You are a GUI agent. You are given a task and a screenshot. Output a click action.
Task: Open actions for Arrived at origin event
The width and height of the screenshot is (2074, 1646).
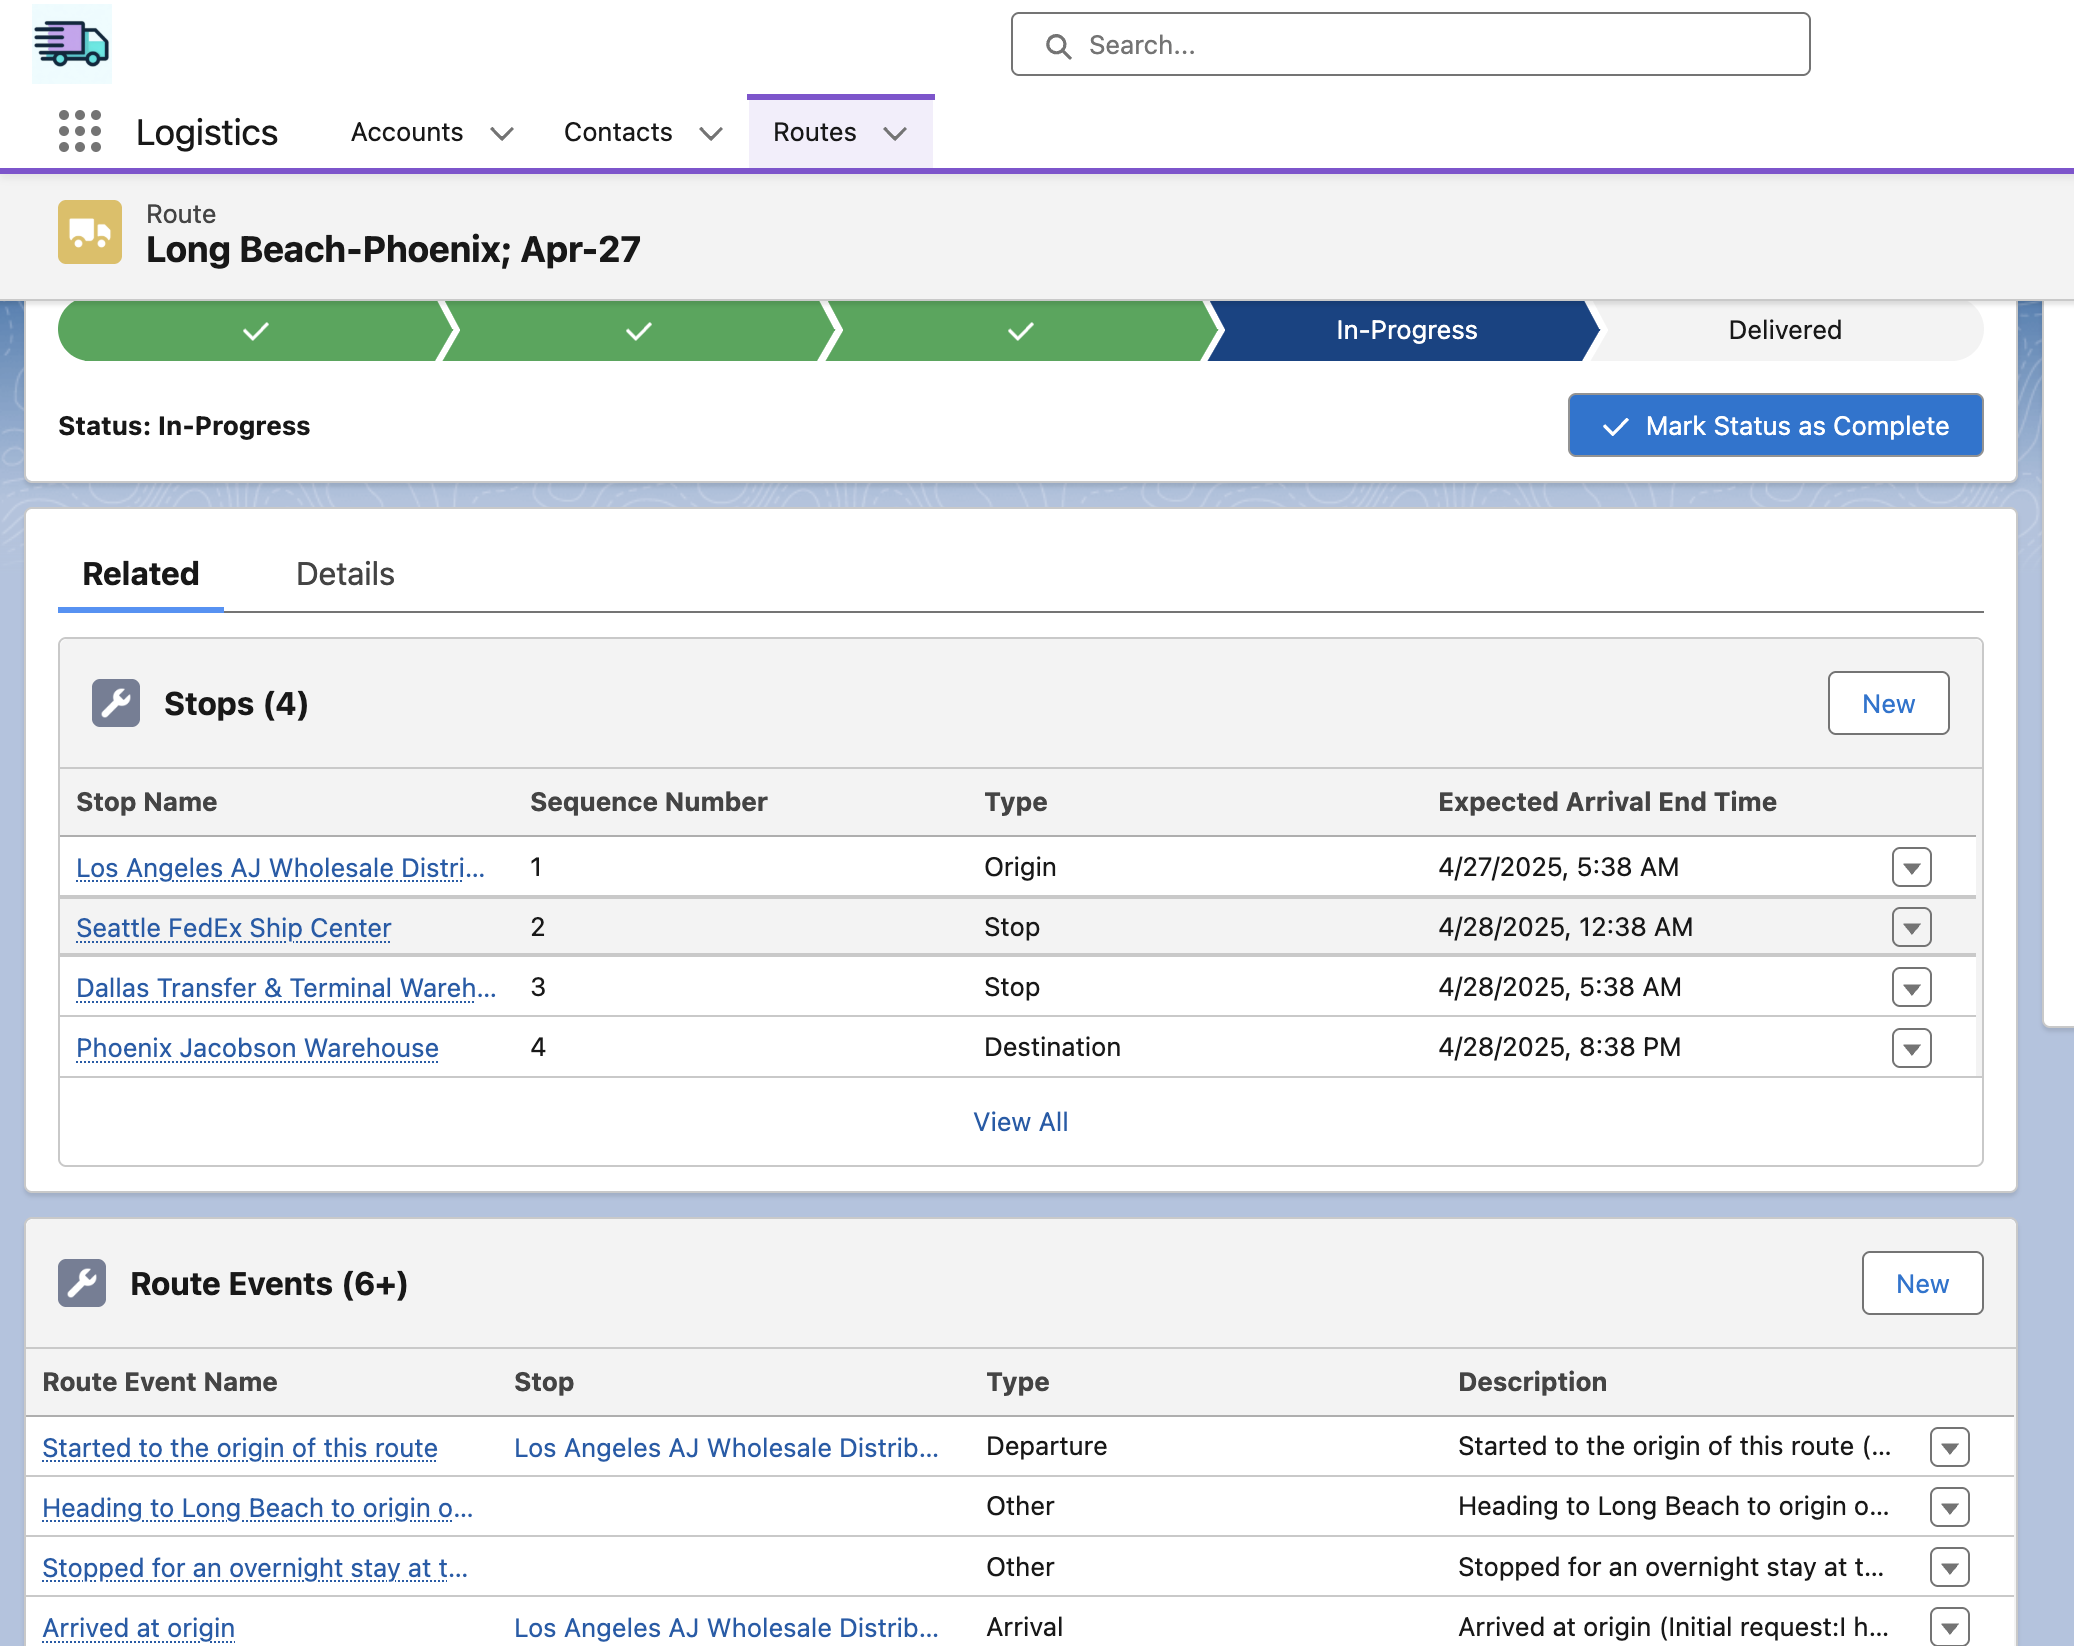click(1949, 1627)
